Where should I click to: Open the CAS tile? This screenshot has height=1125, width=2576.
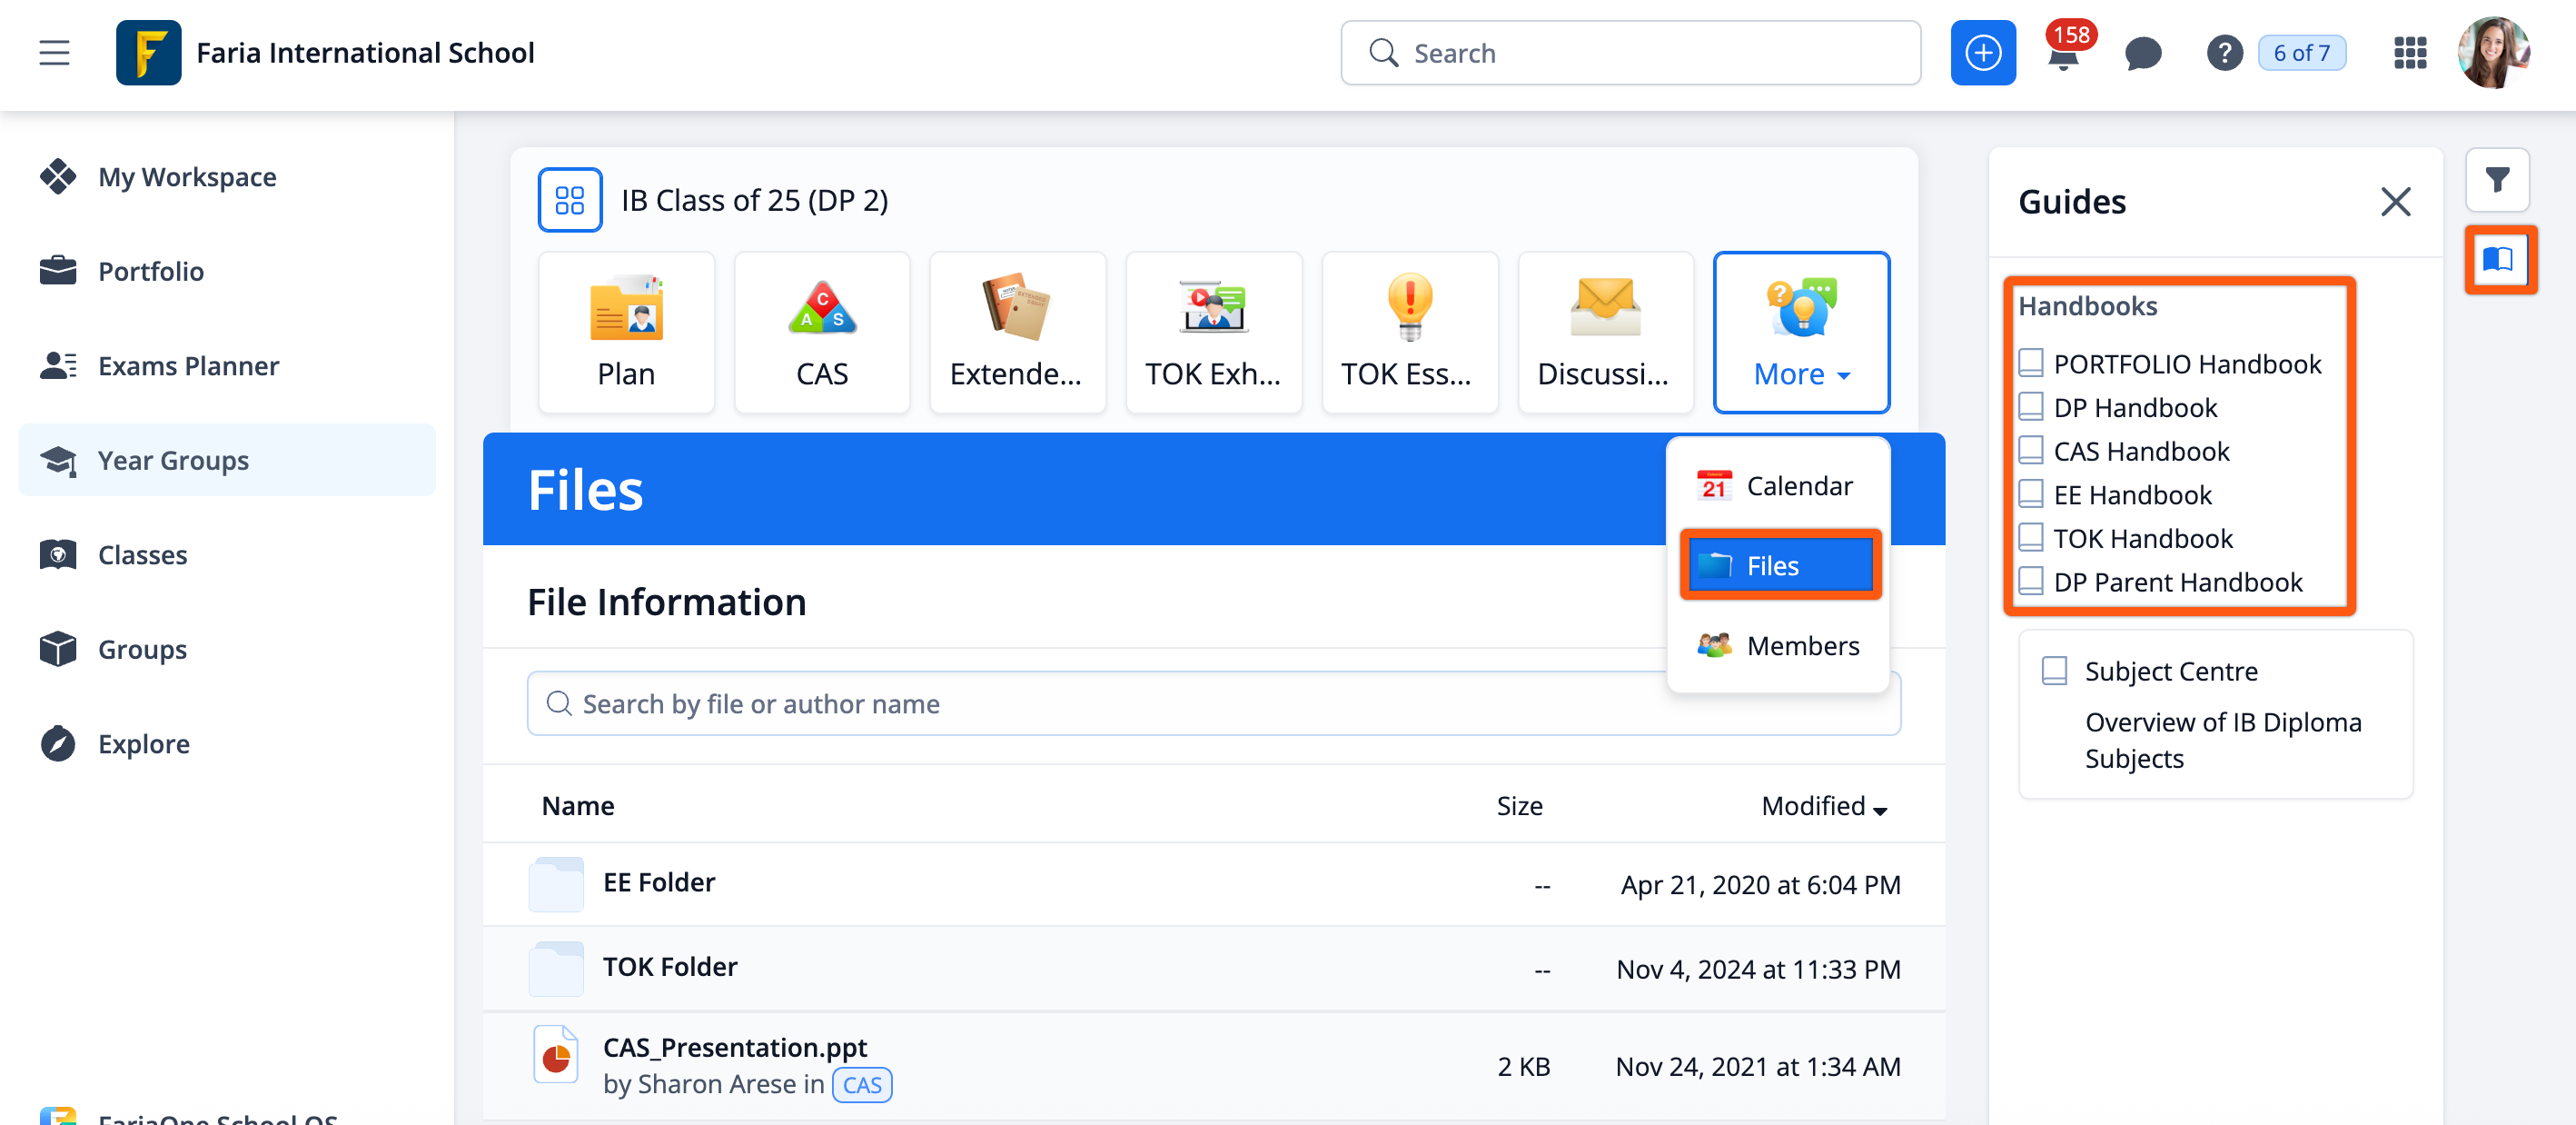coord(821,331)
